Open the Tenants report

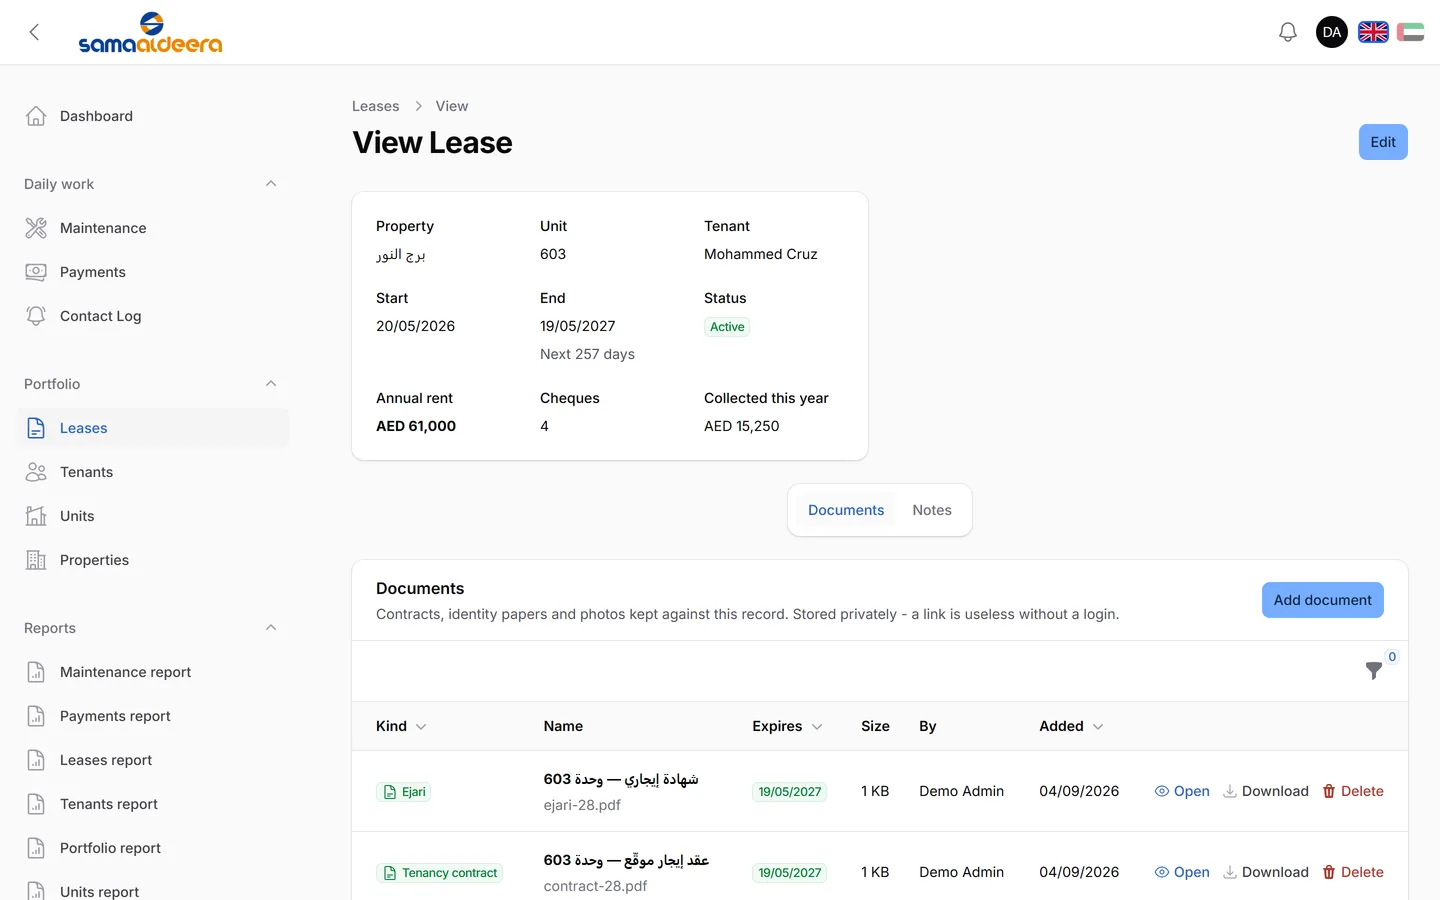point(152,804)
